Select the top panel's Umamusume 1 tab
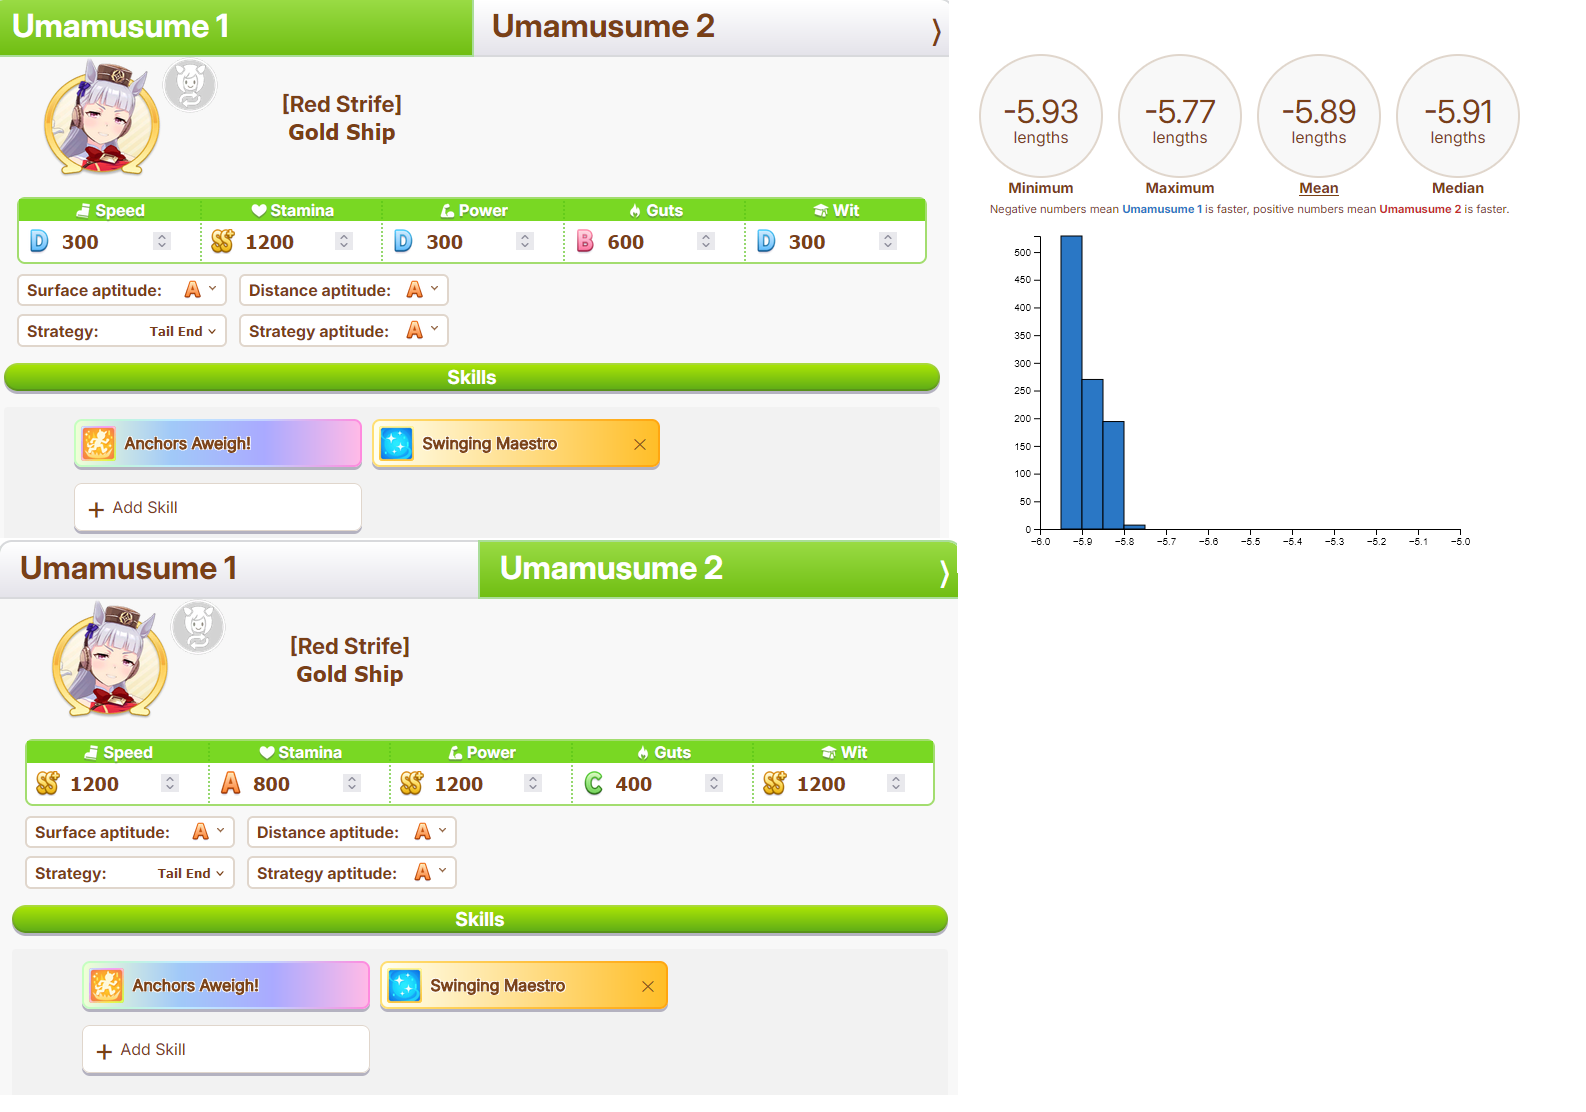The width and height of the screenshot is (1586, 1112). tap(236, 27)
